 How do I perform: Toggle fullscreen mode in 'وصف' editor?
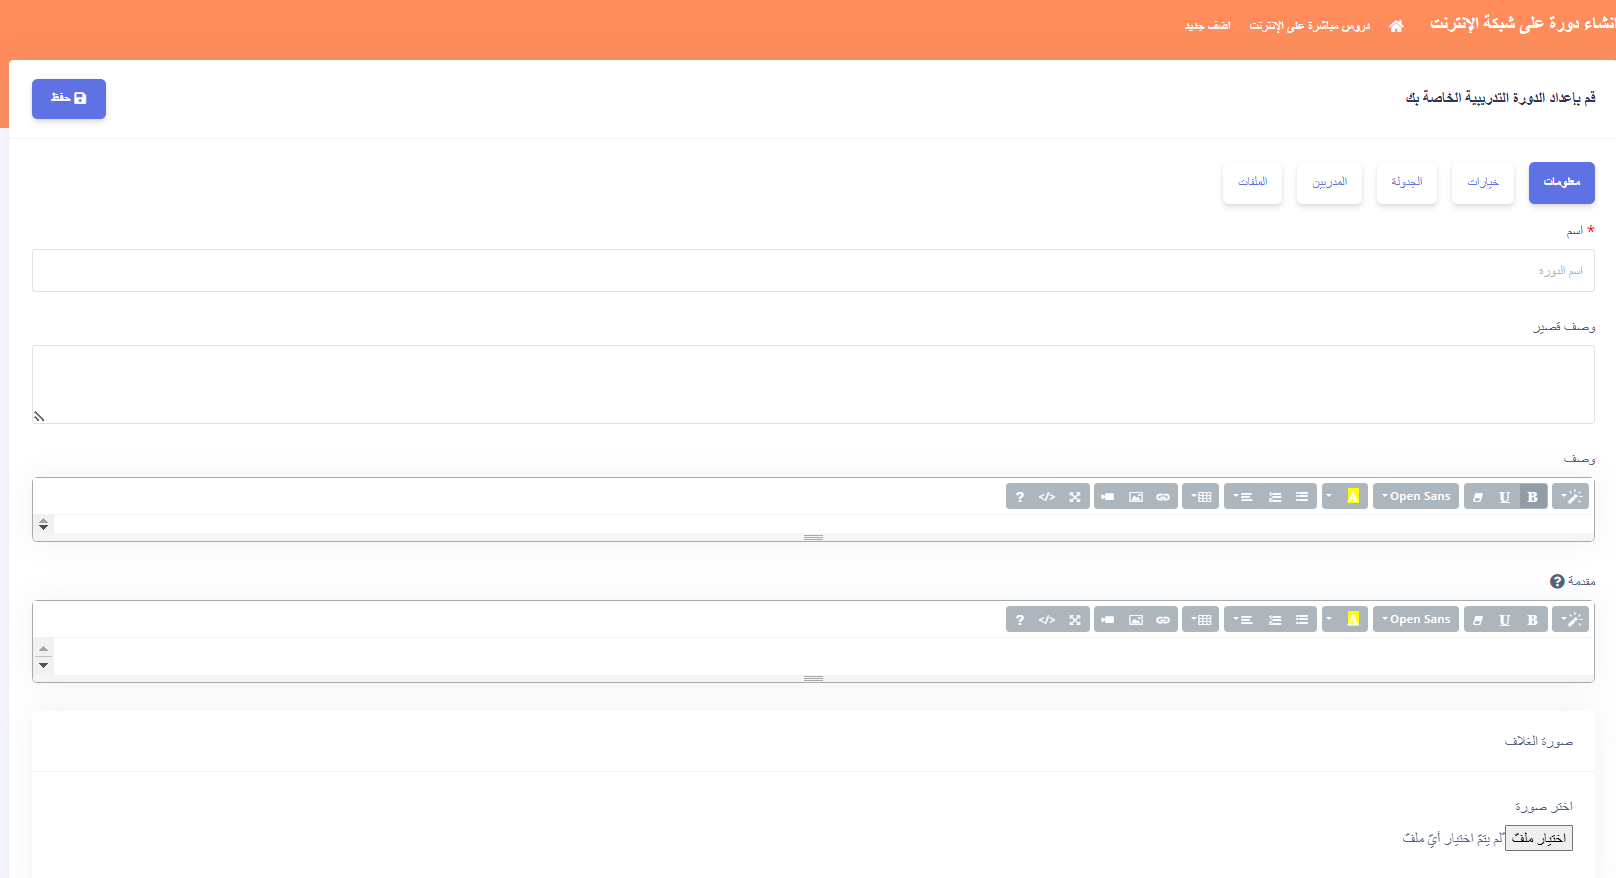pos(1075,497)
